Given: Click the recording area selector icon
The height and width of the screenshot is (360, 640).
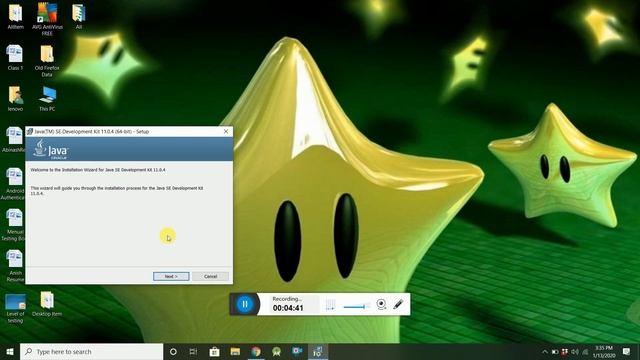Looking at the screenshot, I should (330, 304).
